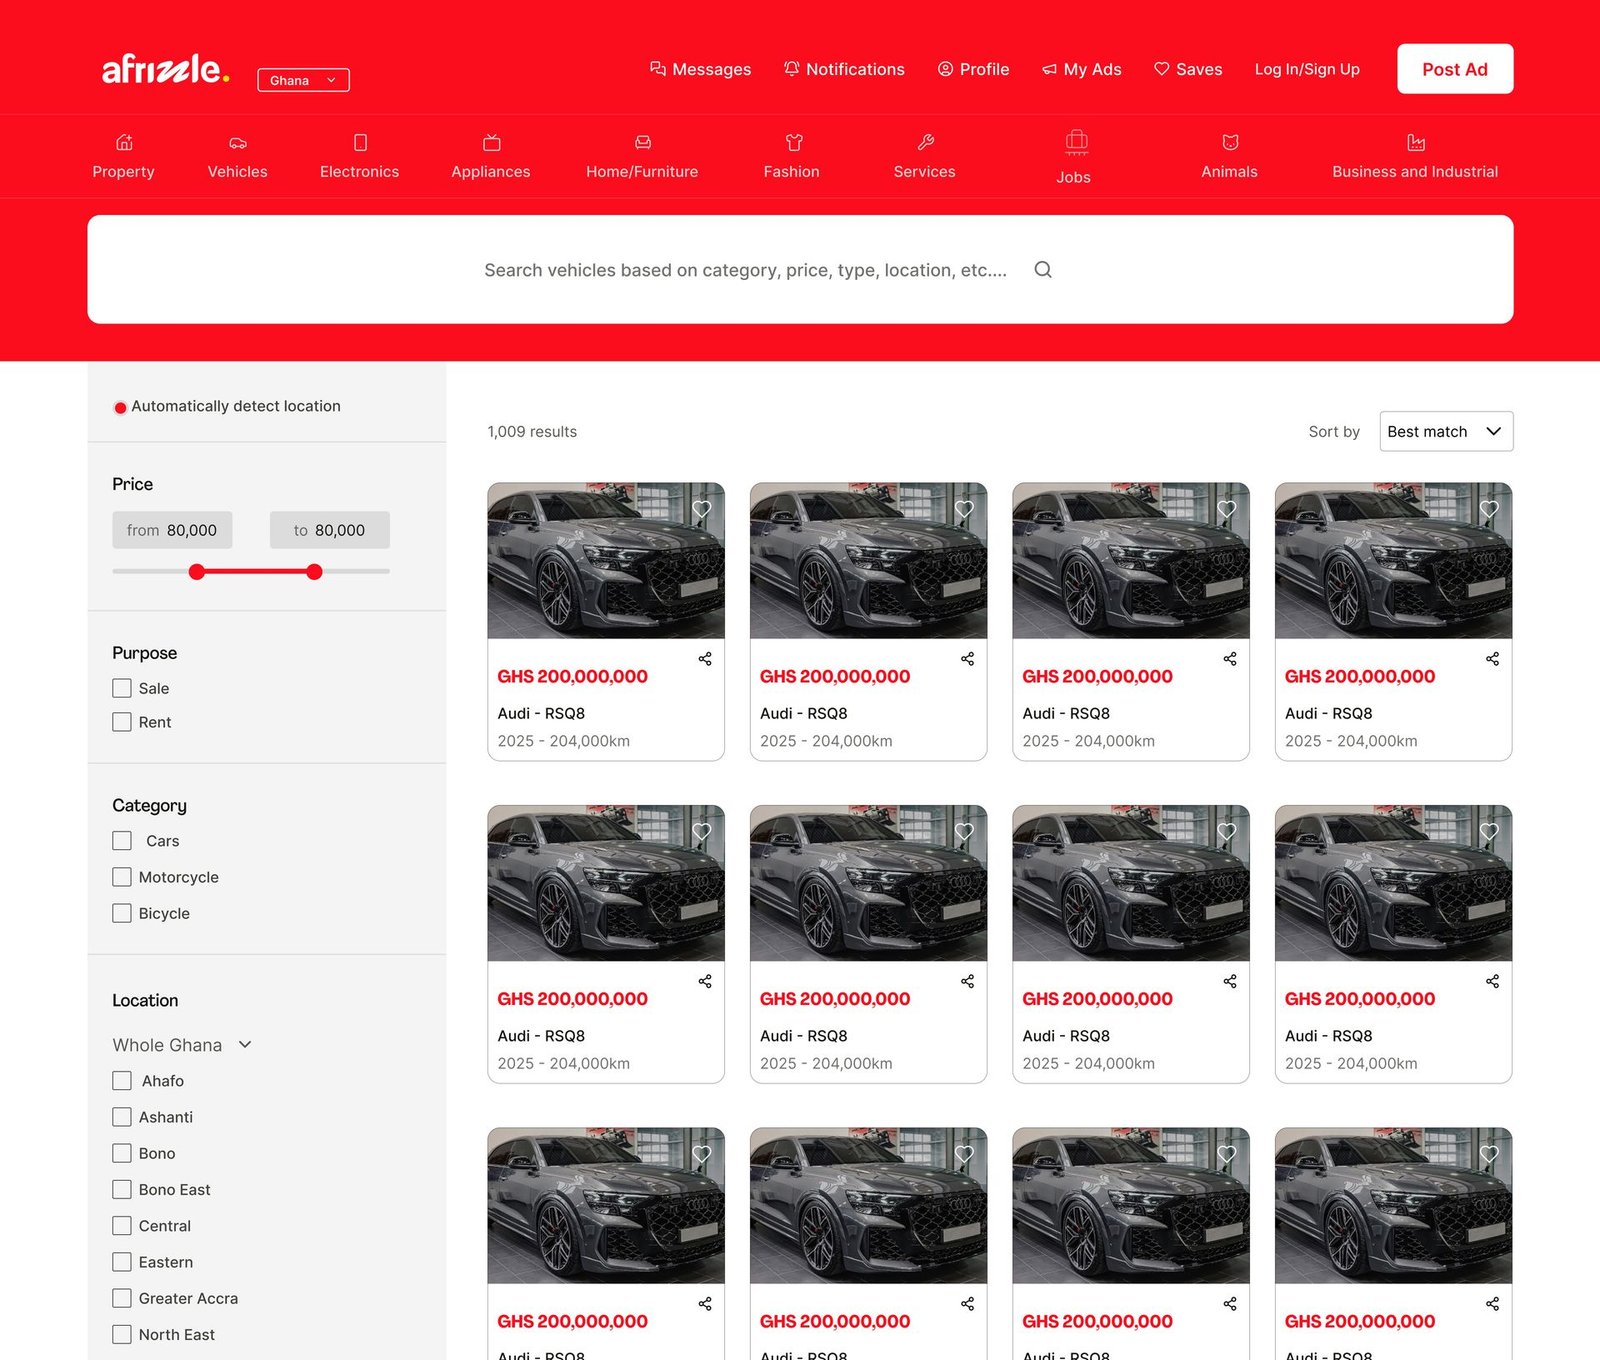Viewport: 1600px width, 1360px height.
Task: Share the first listing in first row
Action: click(705, 659)
